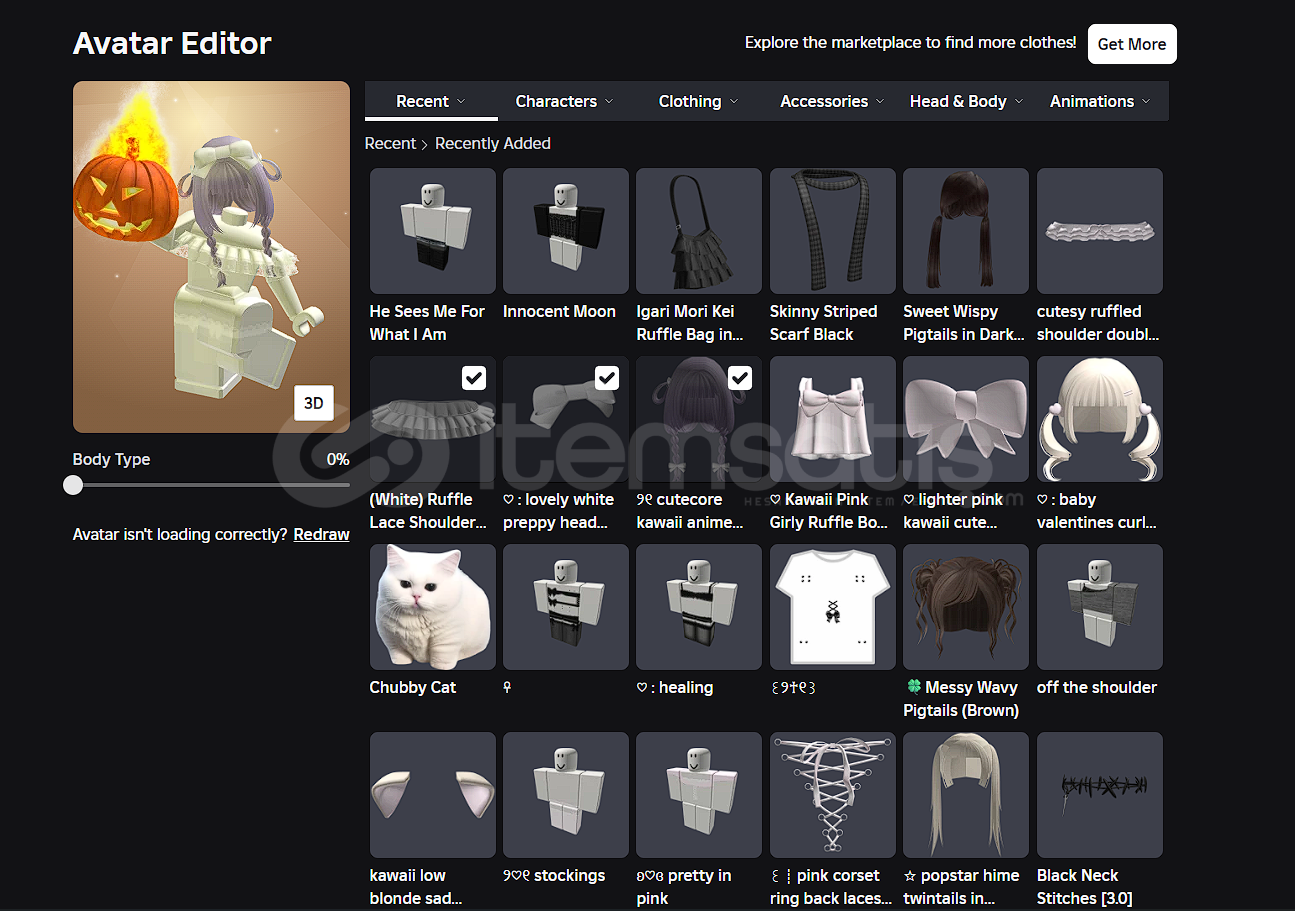This screenshot has width=1295, height=911.
Task: Pick the Messy Wavy Pigtails (Brown) hair
Action: [x=965, y=607]
